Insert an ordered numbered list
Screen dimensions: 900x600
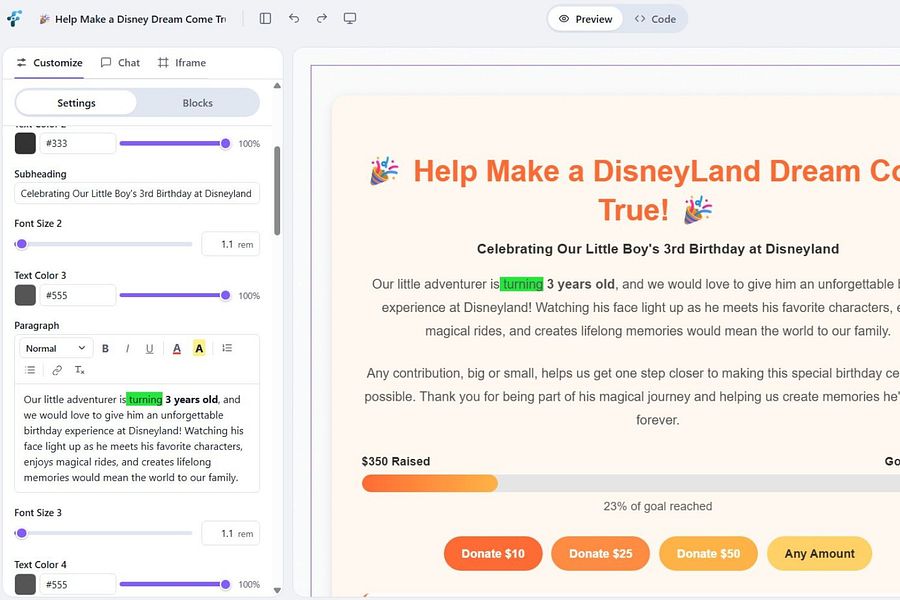227,348
